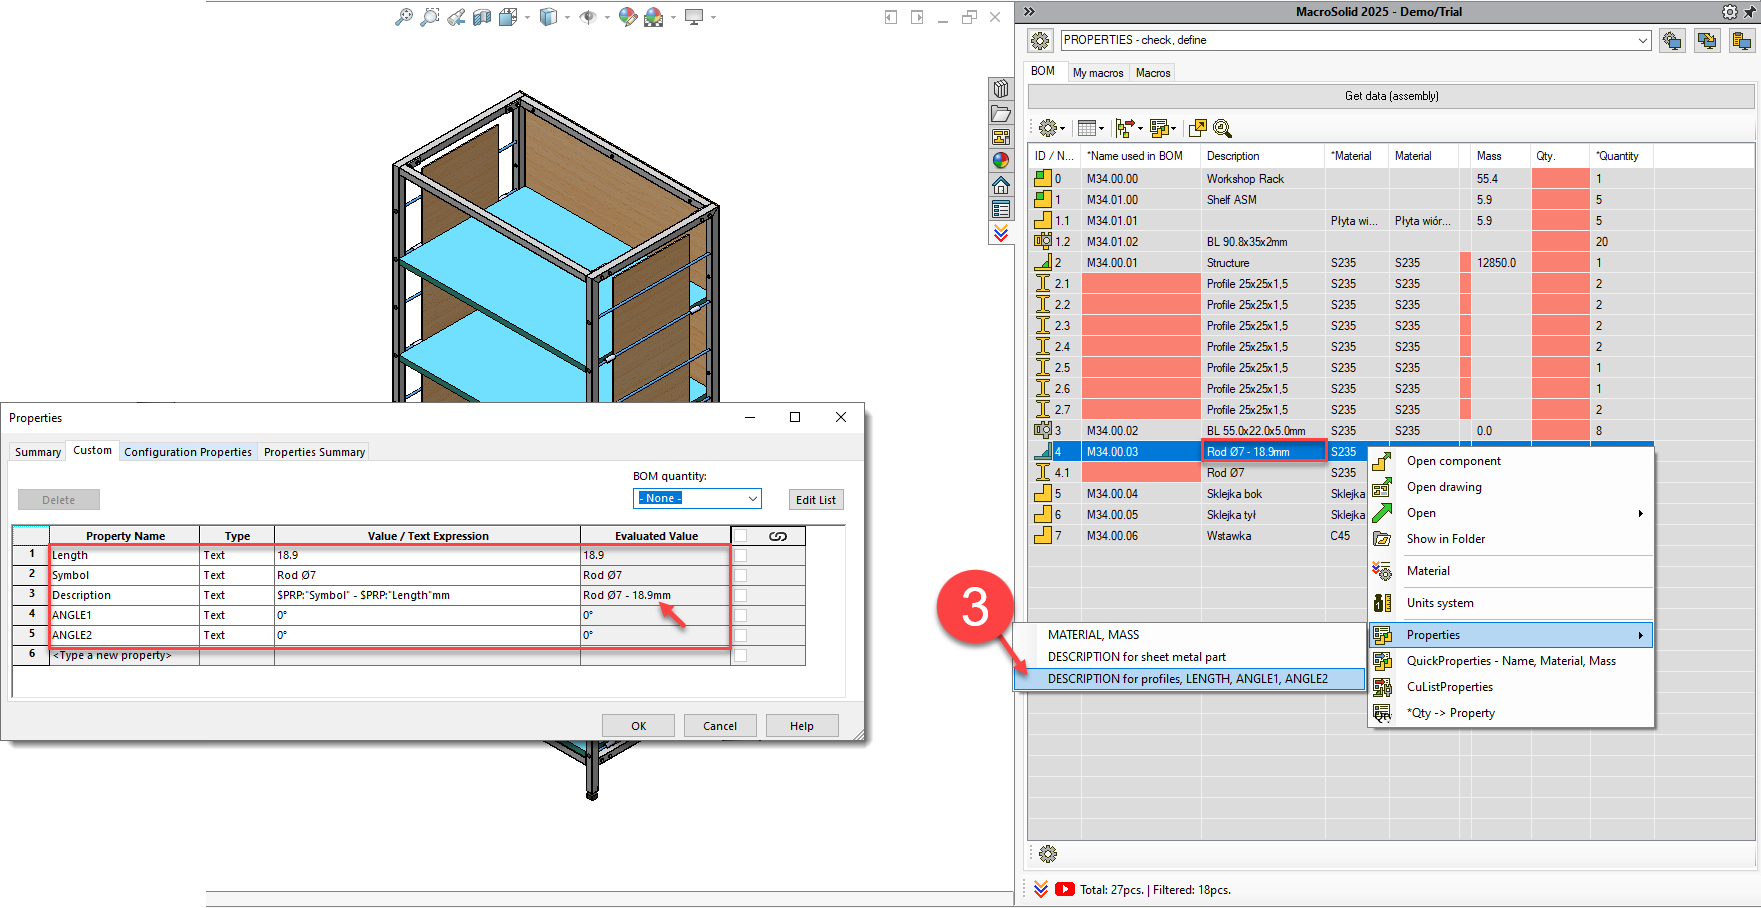1761x908 pixels.
Task: Select the Zoom to Fit magnifier icon
Action: [x=404, y=17]
